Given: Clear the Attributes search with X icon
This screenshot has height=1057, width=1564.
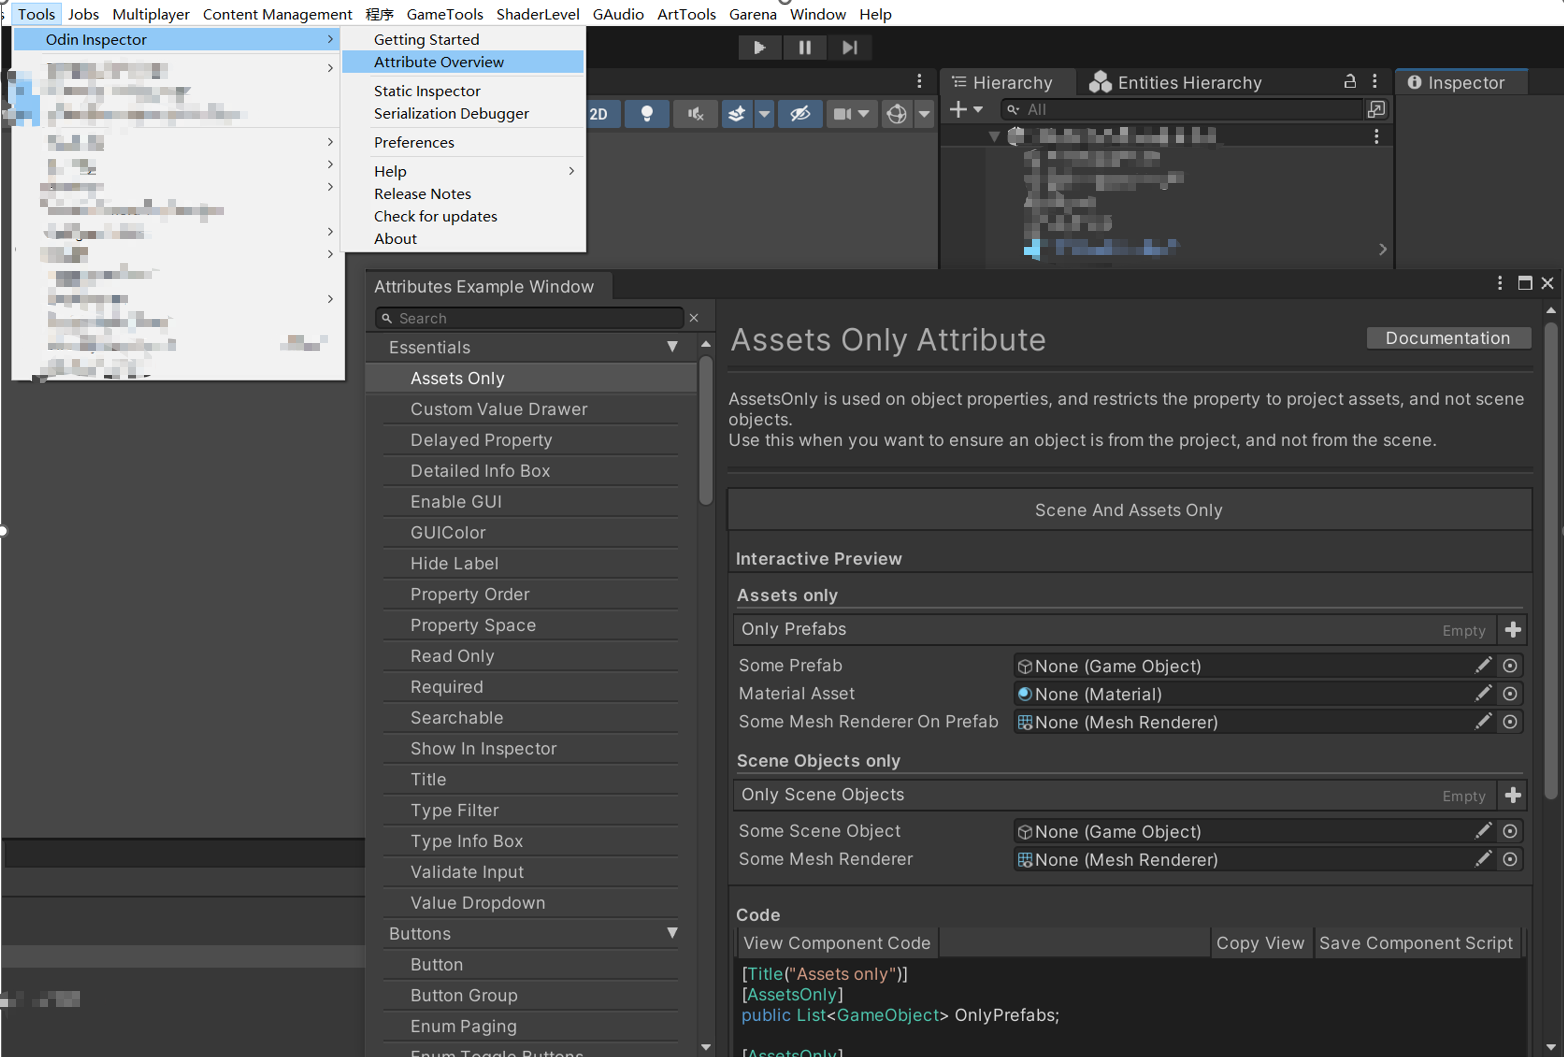Looking at the screenshot, I should pyautogui.click(x=694, y=318).
